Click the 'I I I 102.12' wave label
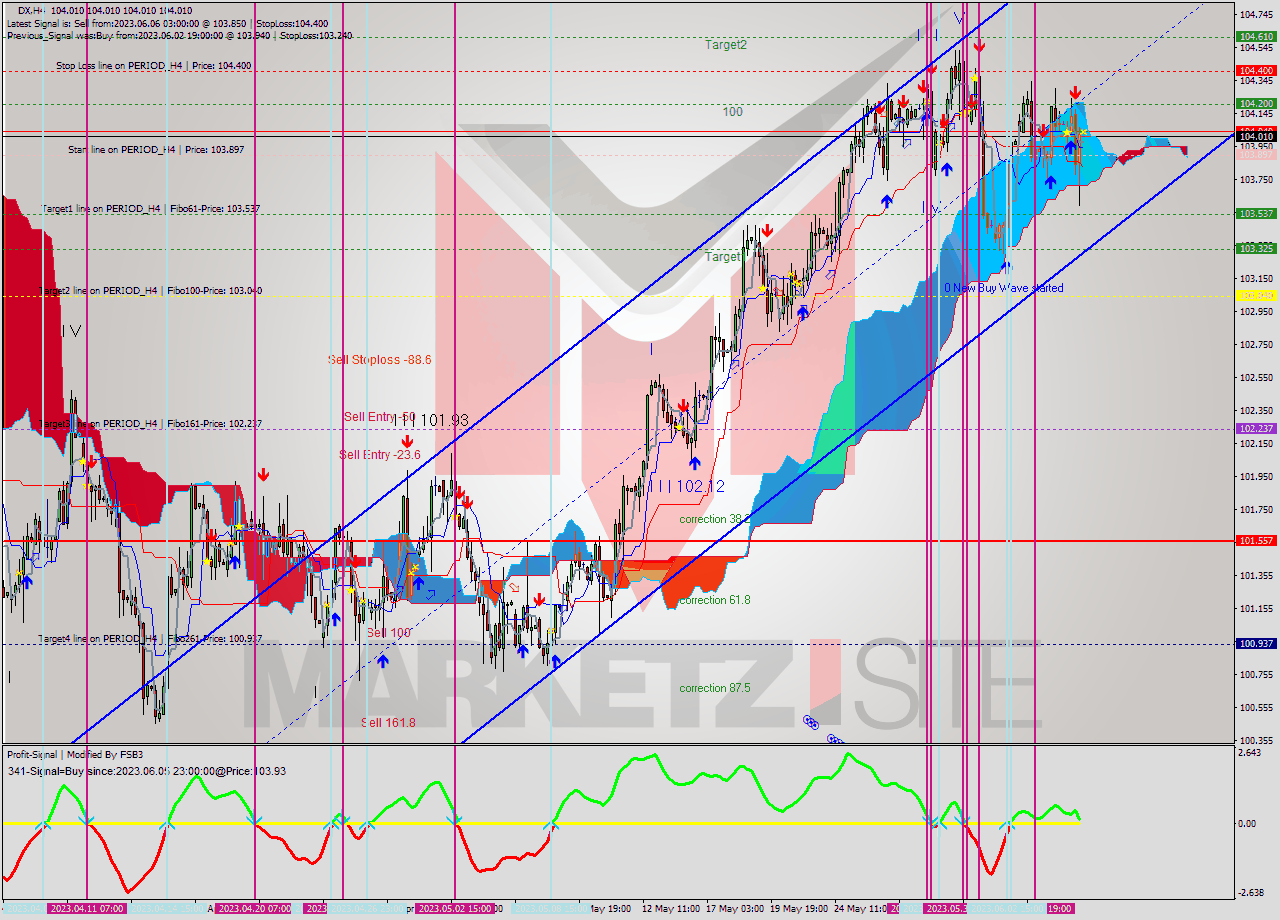The image size is (1280, 920). [686, 486]
